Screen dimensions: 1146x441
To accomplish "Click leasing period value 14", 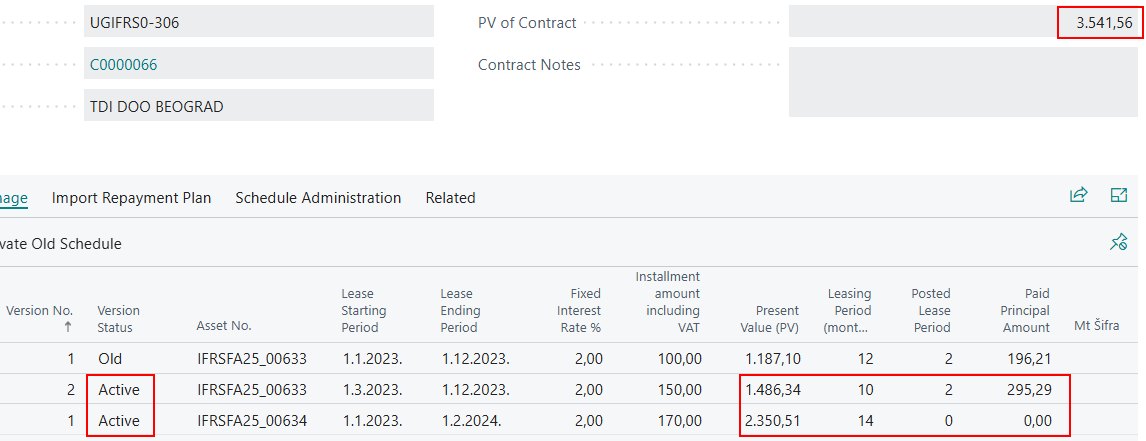I will 865,421.
